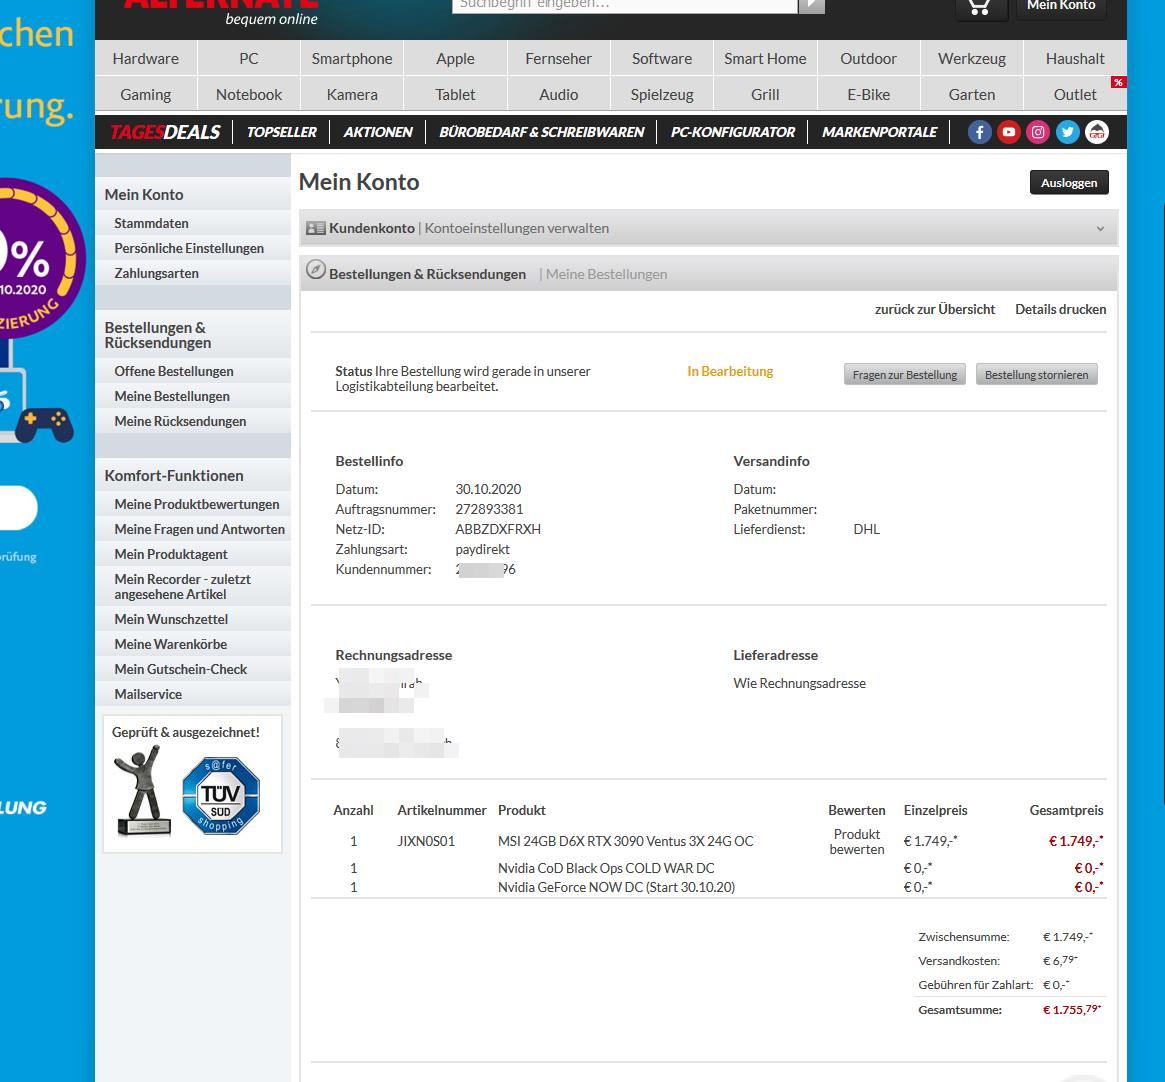Open Mein Recorder - zuletzt angesehene Artikel

(x=182, y=586)
